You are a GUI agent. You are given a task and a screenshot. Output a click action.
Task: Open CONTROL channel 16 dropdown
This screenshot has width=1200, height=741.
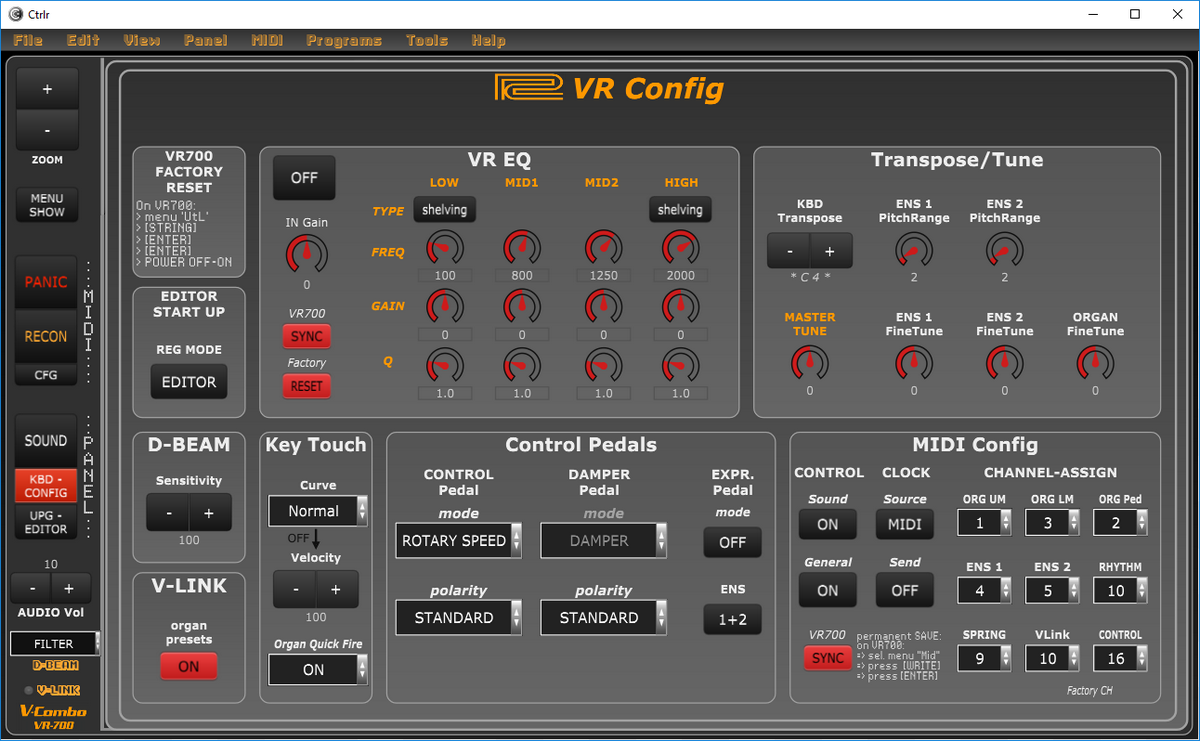click(x=1120, y=659)
